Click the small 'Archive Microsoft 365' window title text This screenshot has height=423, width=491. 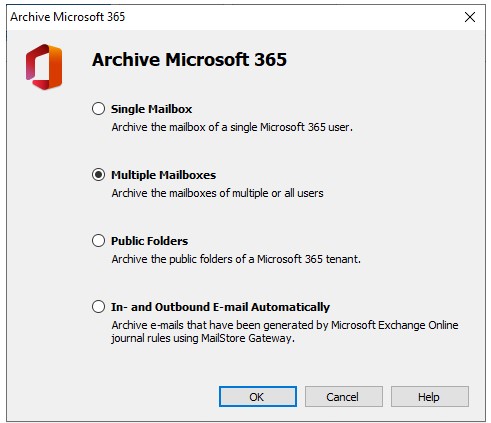tap(68, 17)
